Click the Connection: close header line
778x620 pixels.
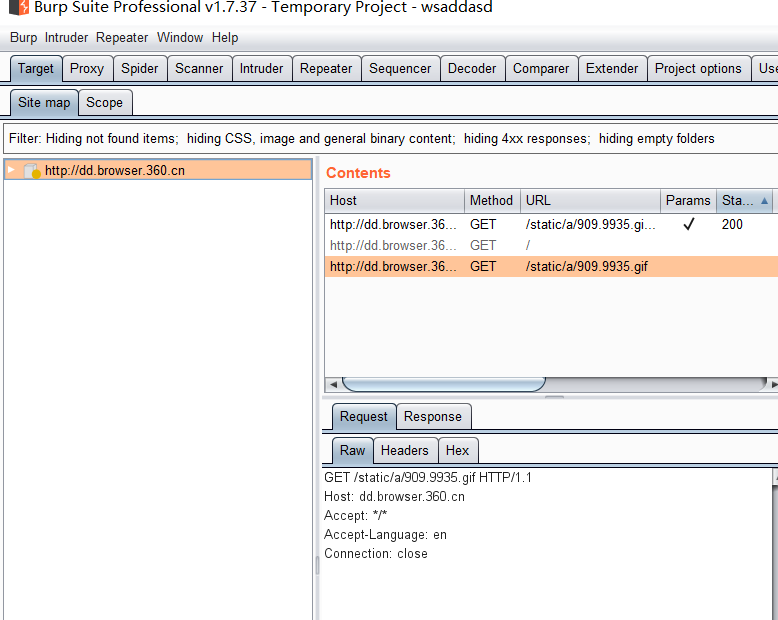(376, 554)
